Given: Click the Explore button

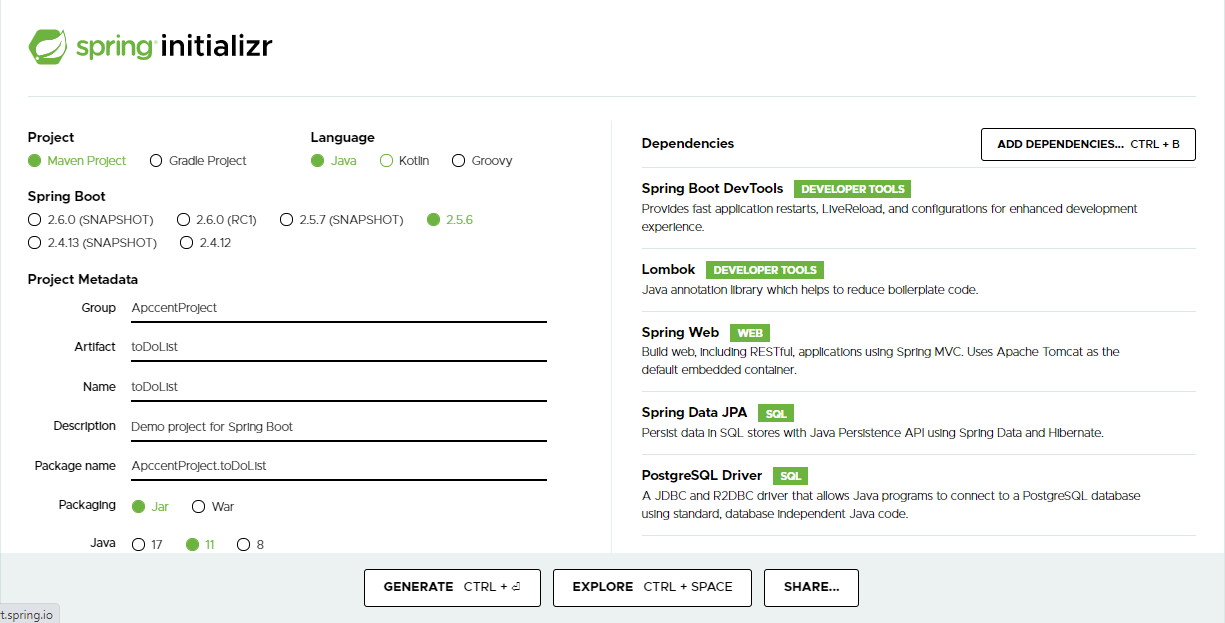Looking at the screenshot, I should tap(652, 587).
